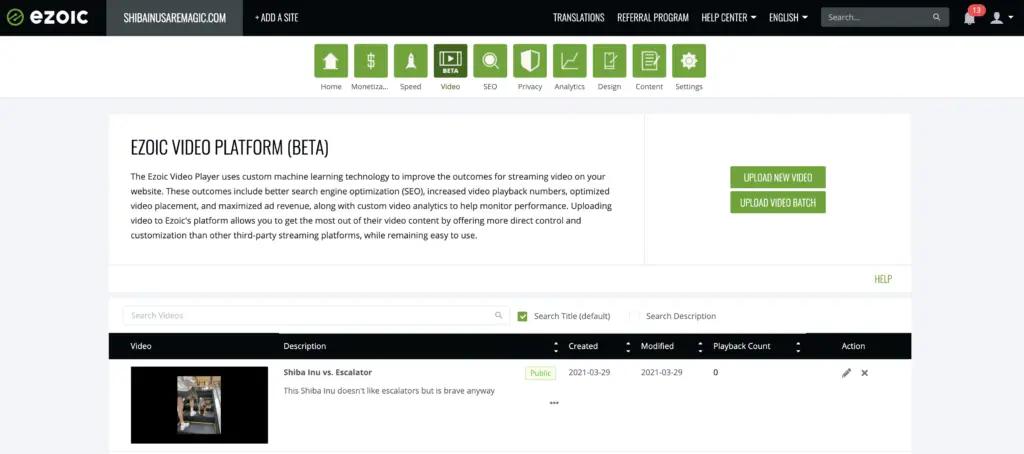This screenshot has height=454, width=1024.
Task: Open the Settings gear icon
Action: coord(689,61)
